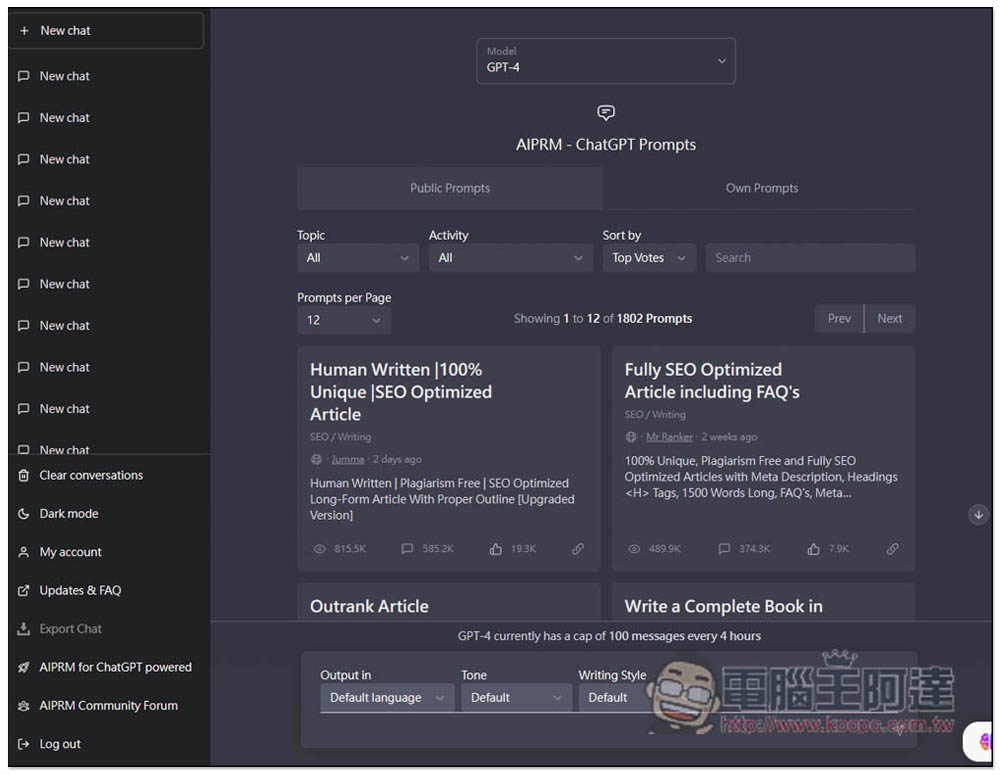
Task: Click the rocket icon beside AIPRM for ChatGPT powered
Action: [24, 667]
